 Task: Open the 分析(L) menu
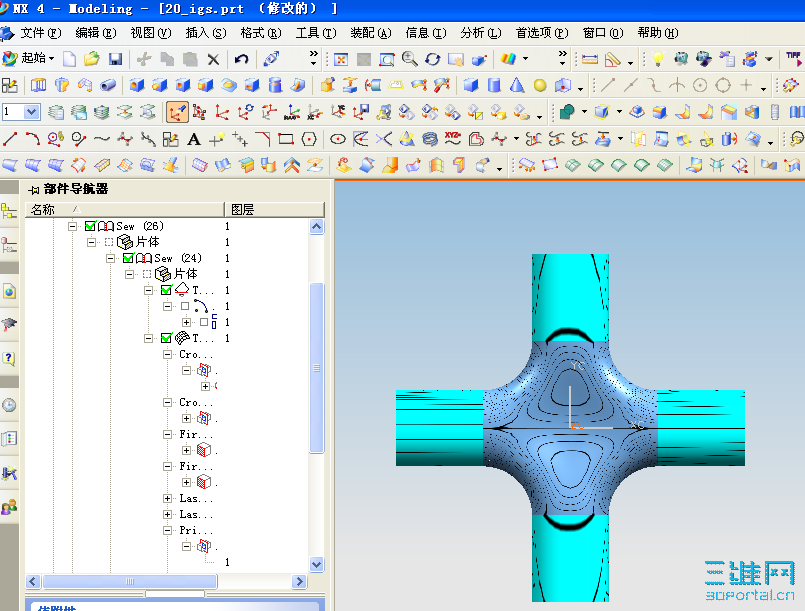481,33
